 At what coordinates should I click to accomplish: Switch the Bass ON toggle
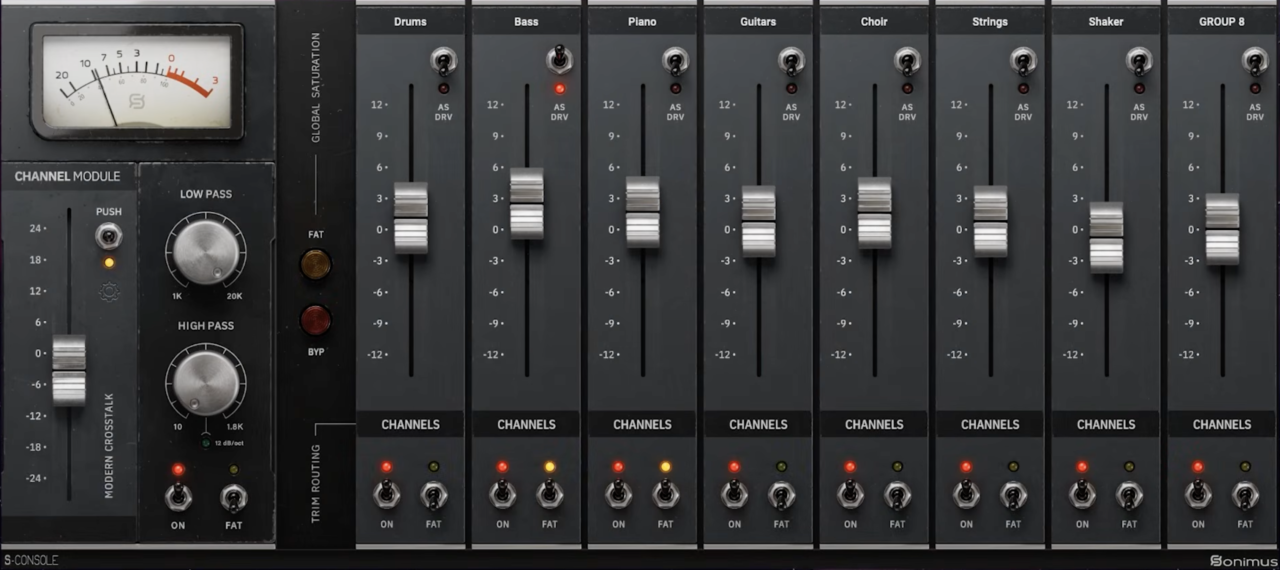(x=502, y=494)
